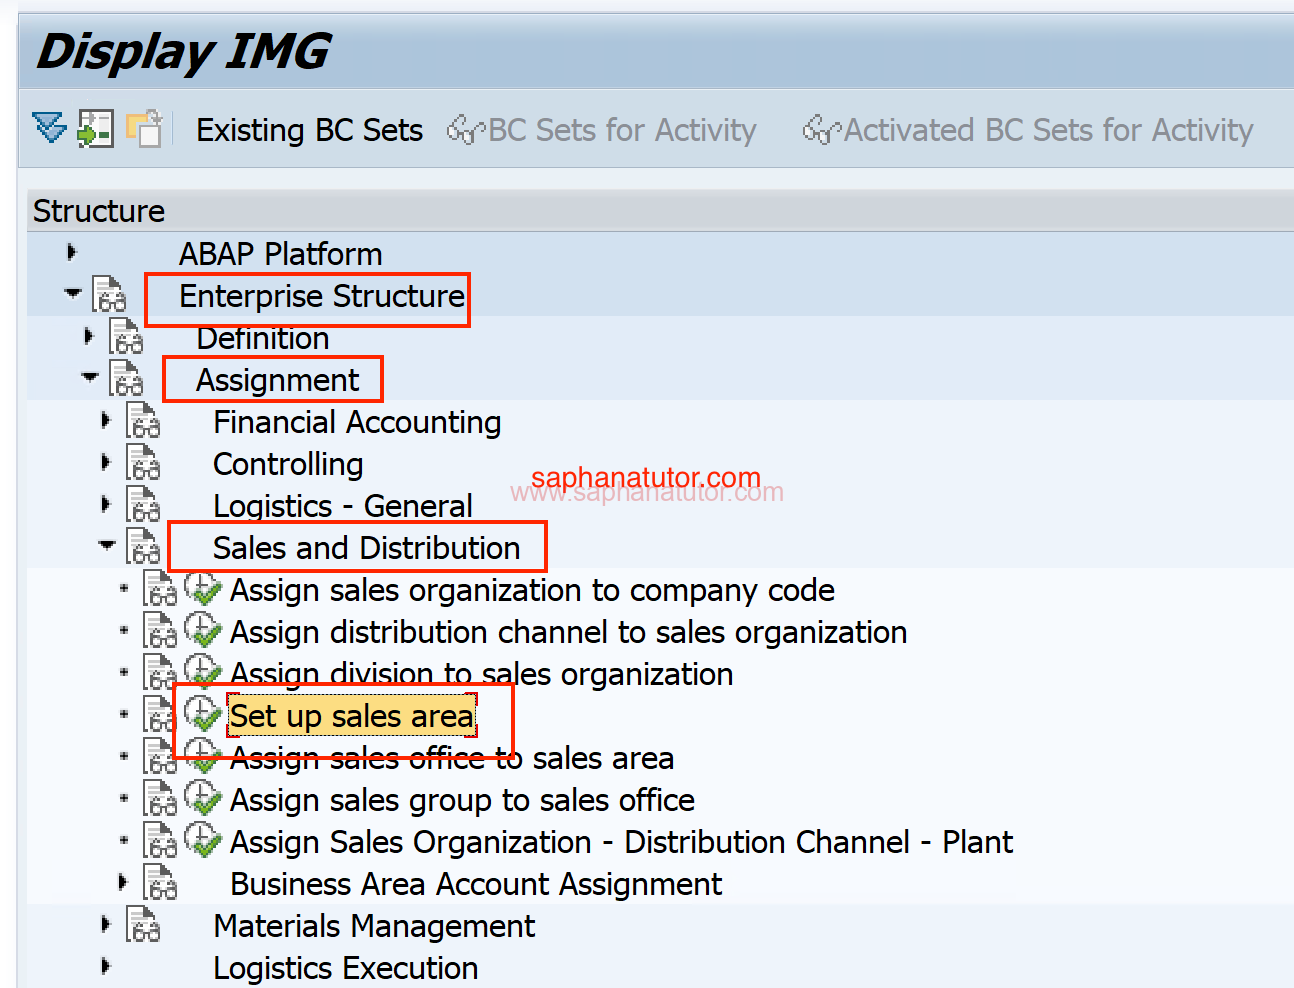Image resolution: width=1294 pixels, height=988 pixels.
Task: Open documentation for Assign Sales Organization - Distribution Channel - Plant
Action: click(x=160, y=841)
